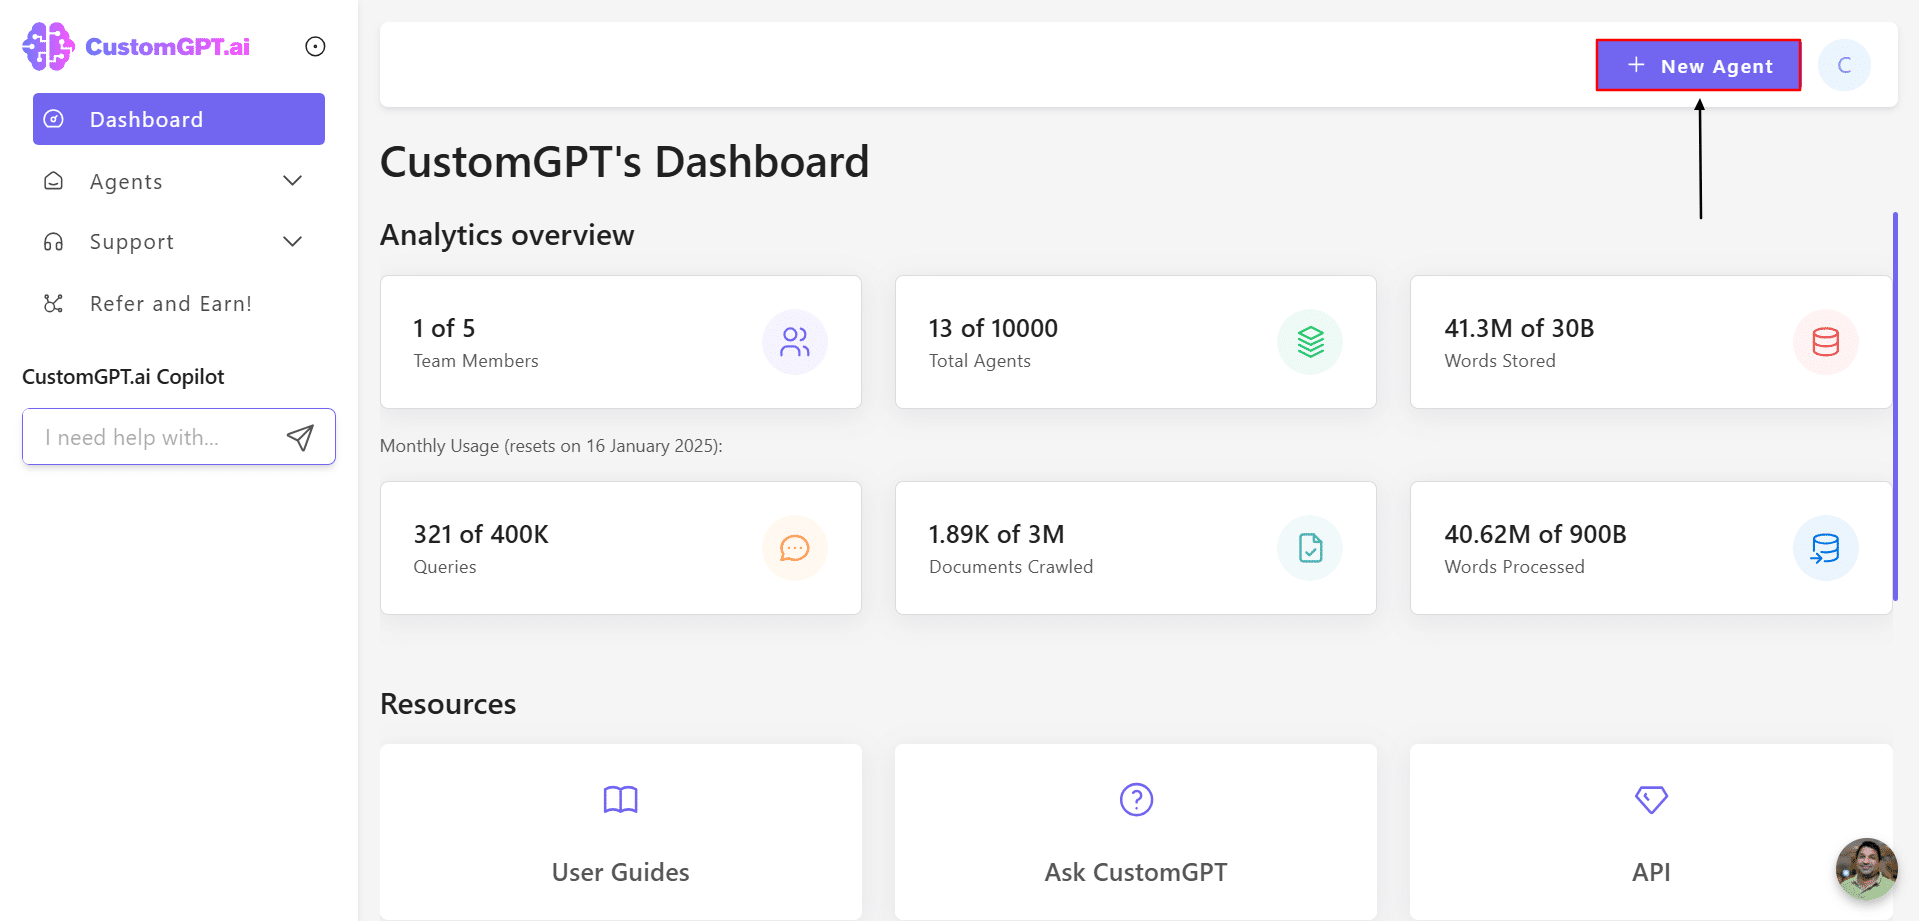This screenshot has height=921, width=1919.
Task: Open Refer and Earn! page
Action: click(170, 304)
